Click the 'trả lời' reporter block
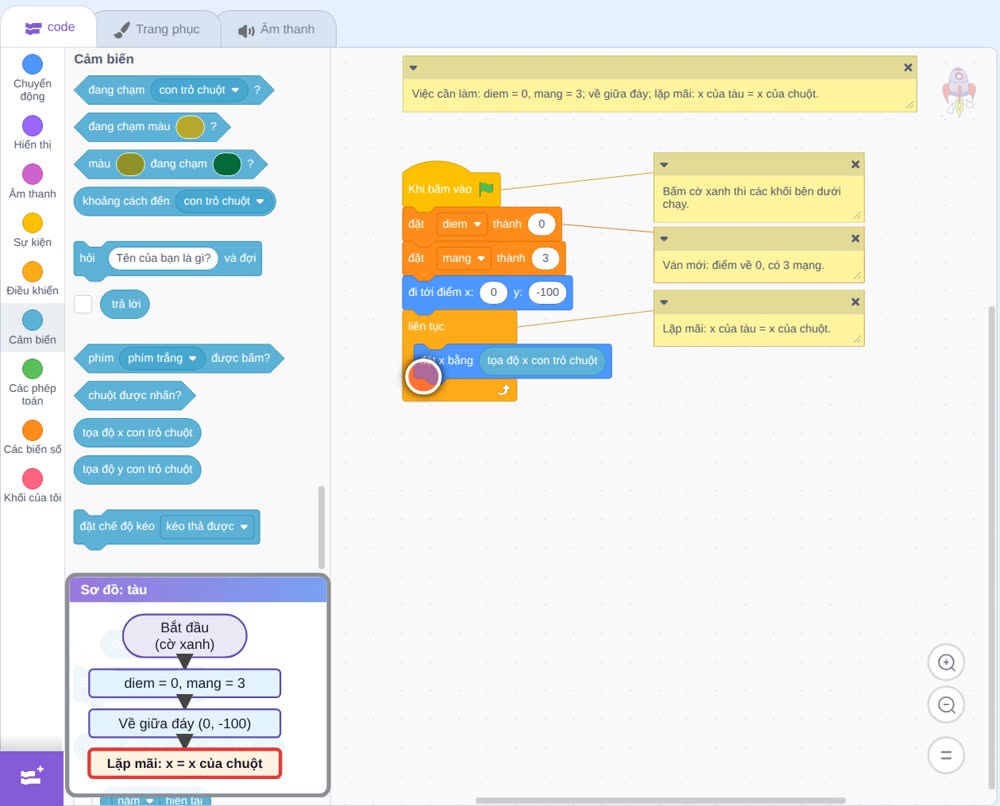 click(126, 304)
